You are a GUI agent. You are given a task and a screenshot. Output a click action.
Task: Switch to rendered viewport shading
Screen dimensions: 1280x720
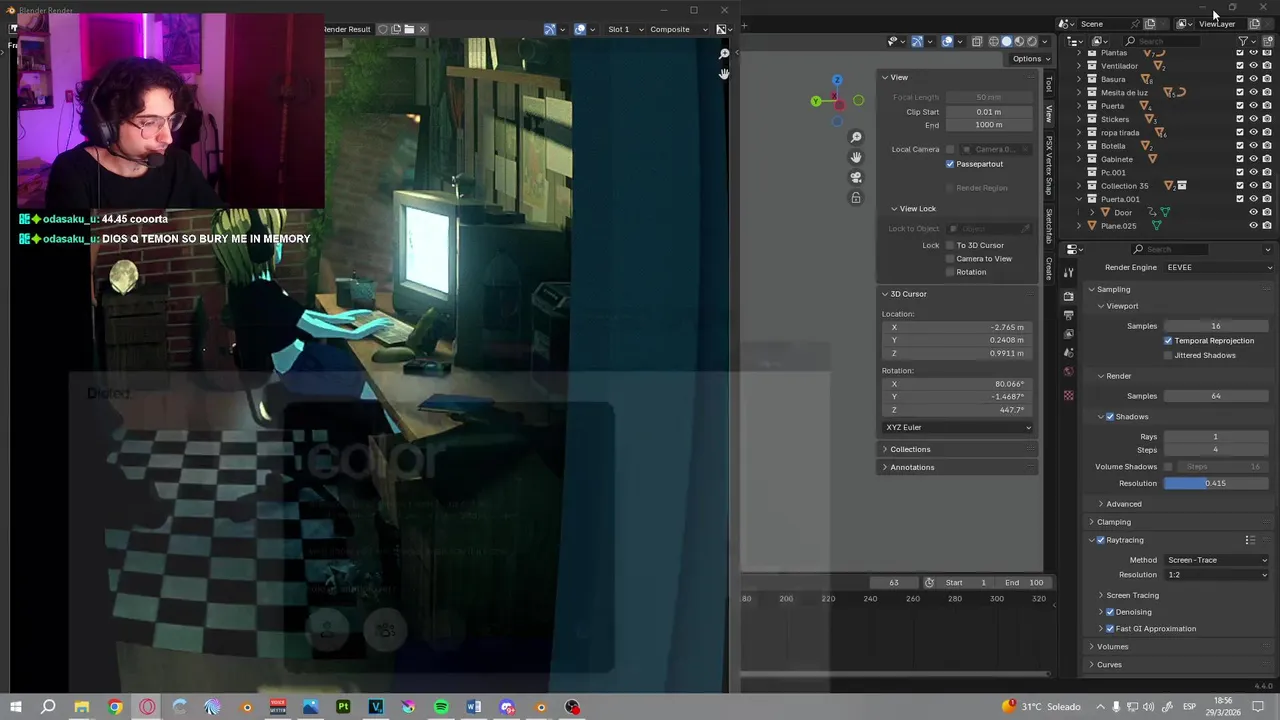(x=1033, y=41)
